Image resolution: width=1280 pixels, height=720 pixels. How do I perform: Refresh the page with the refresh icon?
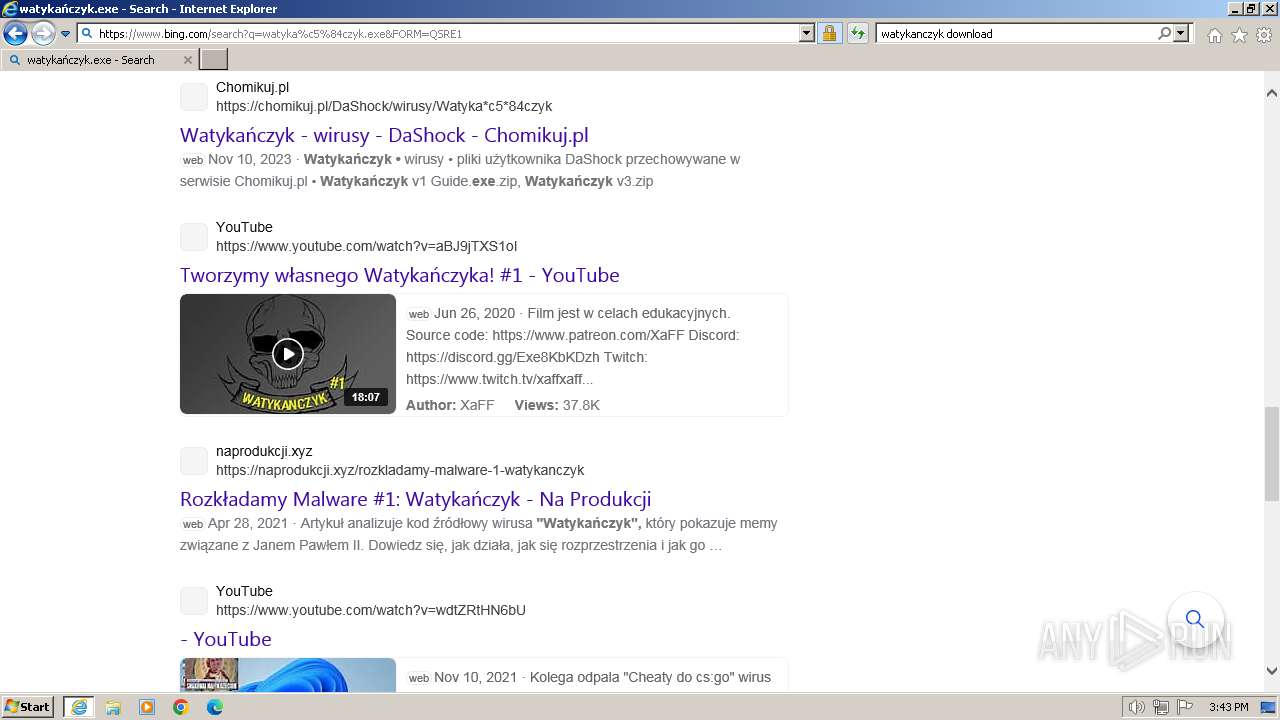click(857, 33)
